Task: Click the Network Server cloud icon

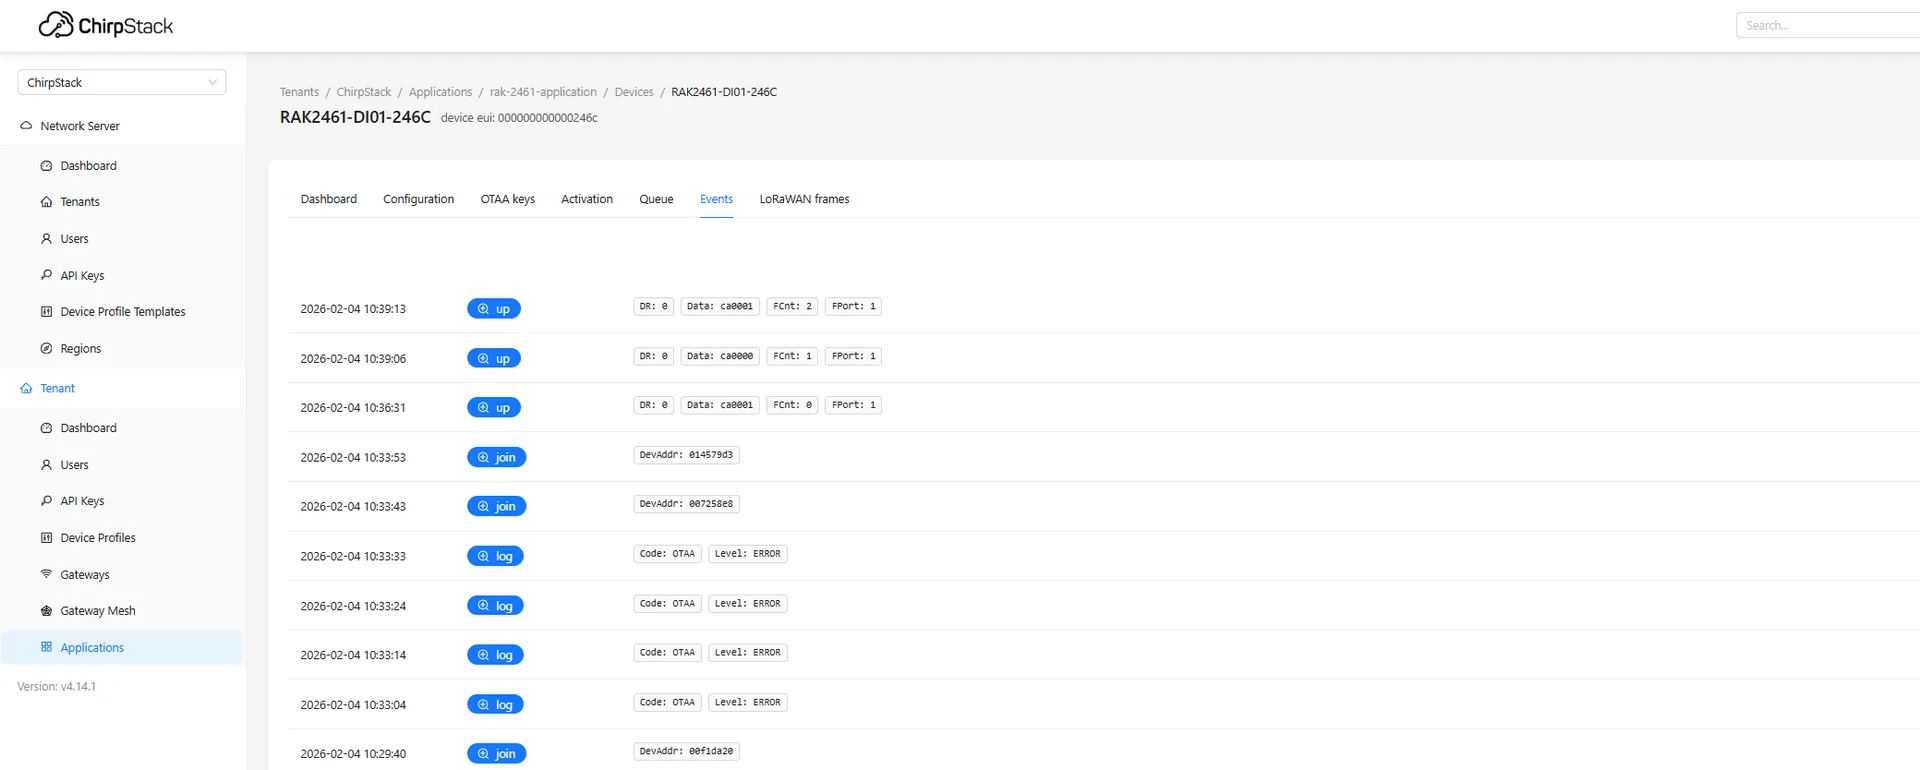Action: click(26, 126)
